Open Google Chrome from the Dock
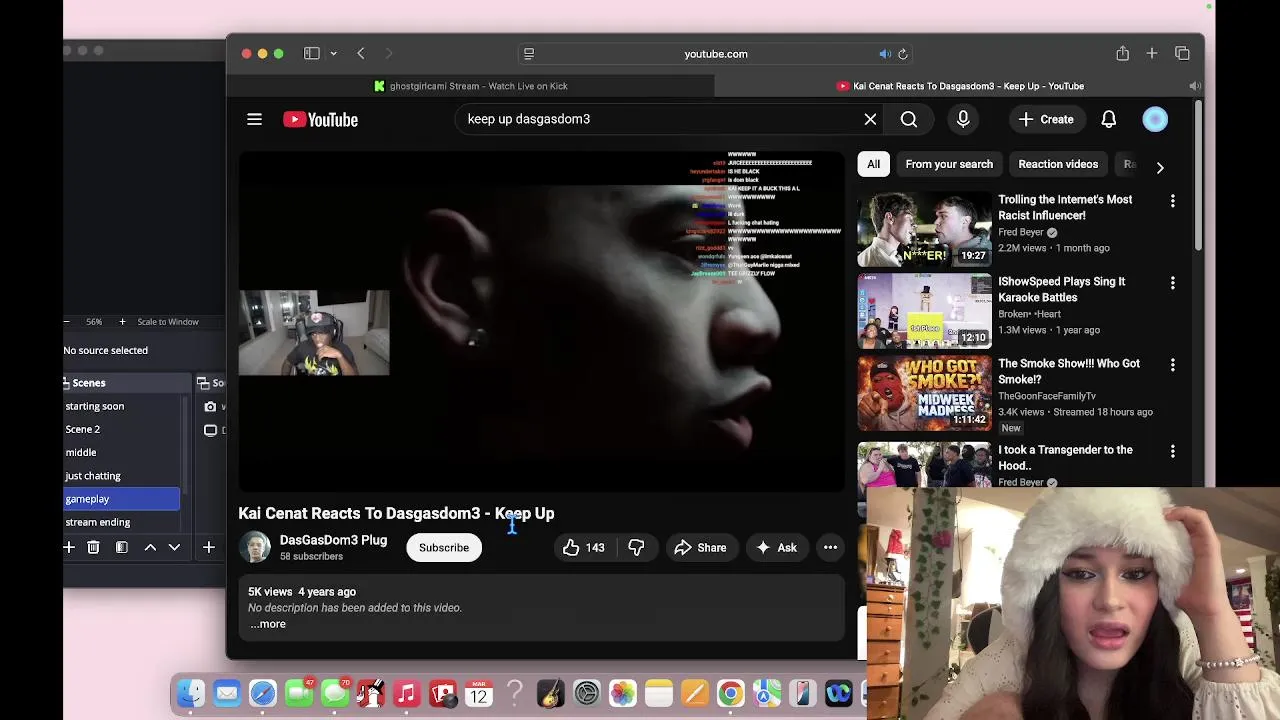The image size is (1280, 720). 730,693
